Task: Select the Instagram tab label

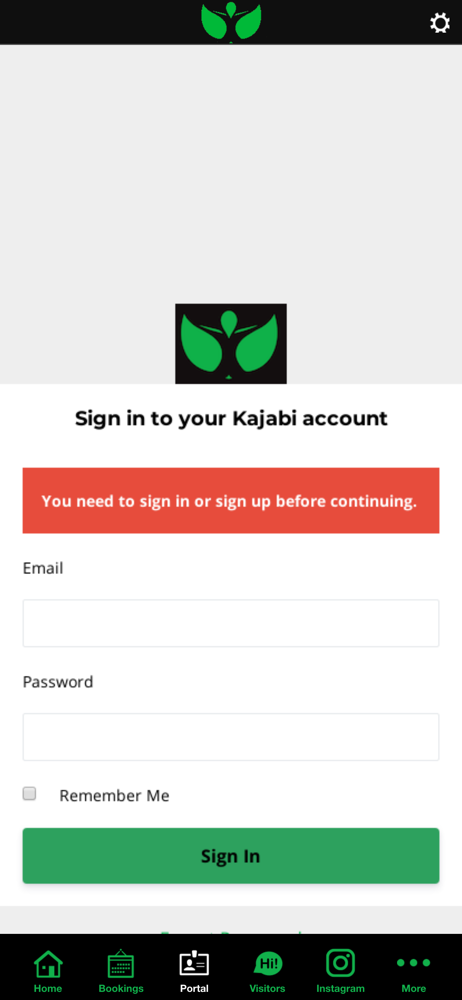Action: tap(340, 989)
